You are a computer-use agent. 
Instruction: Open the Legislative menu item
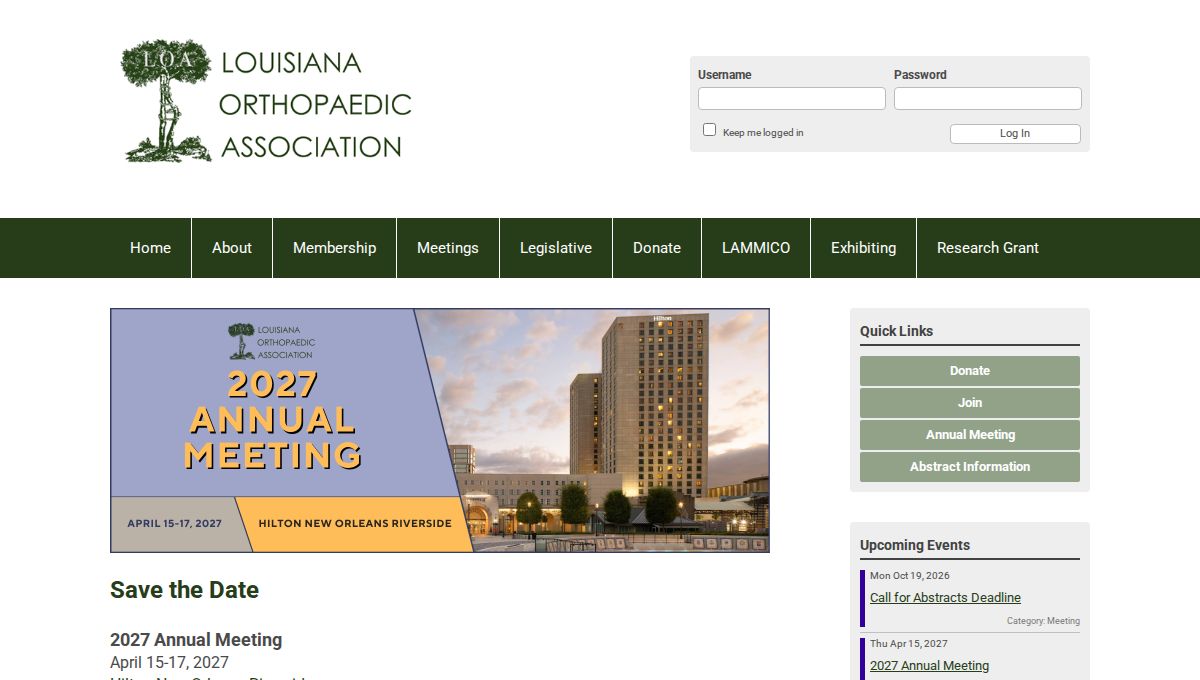click(556, 248)
